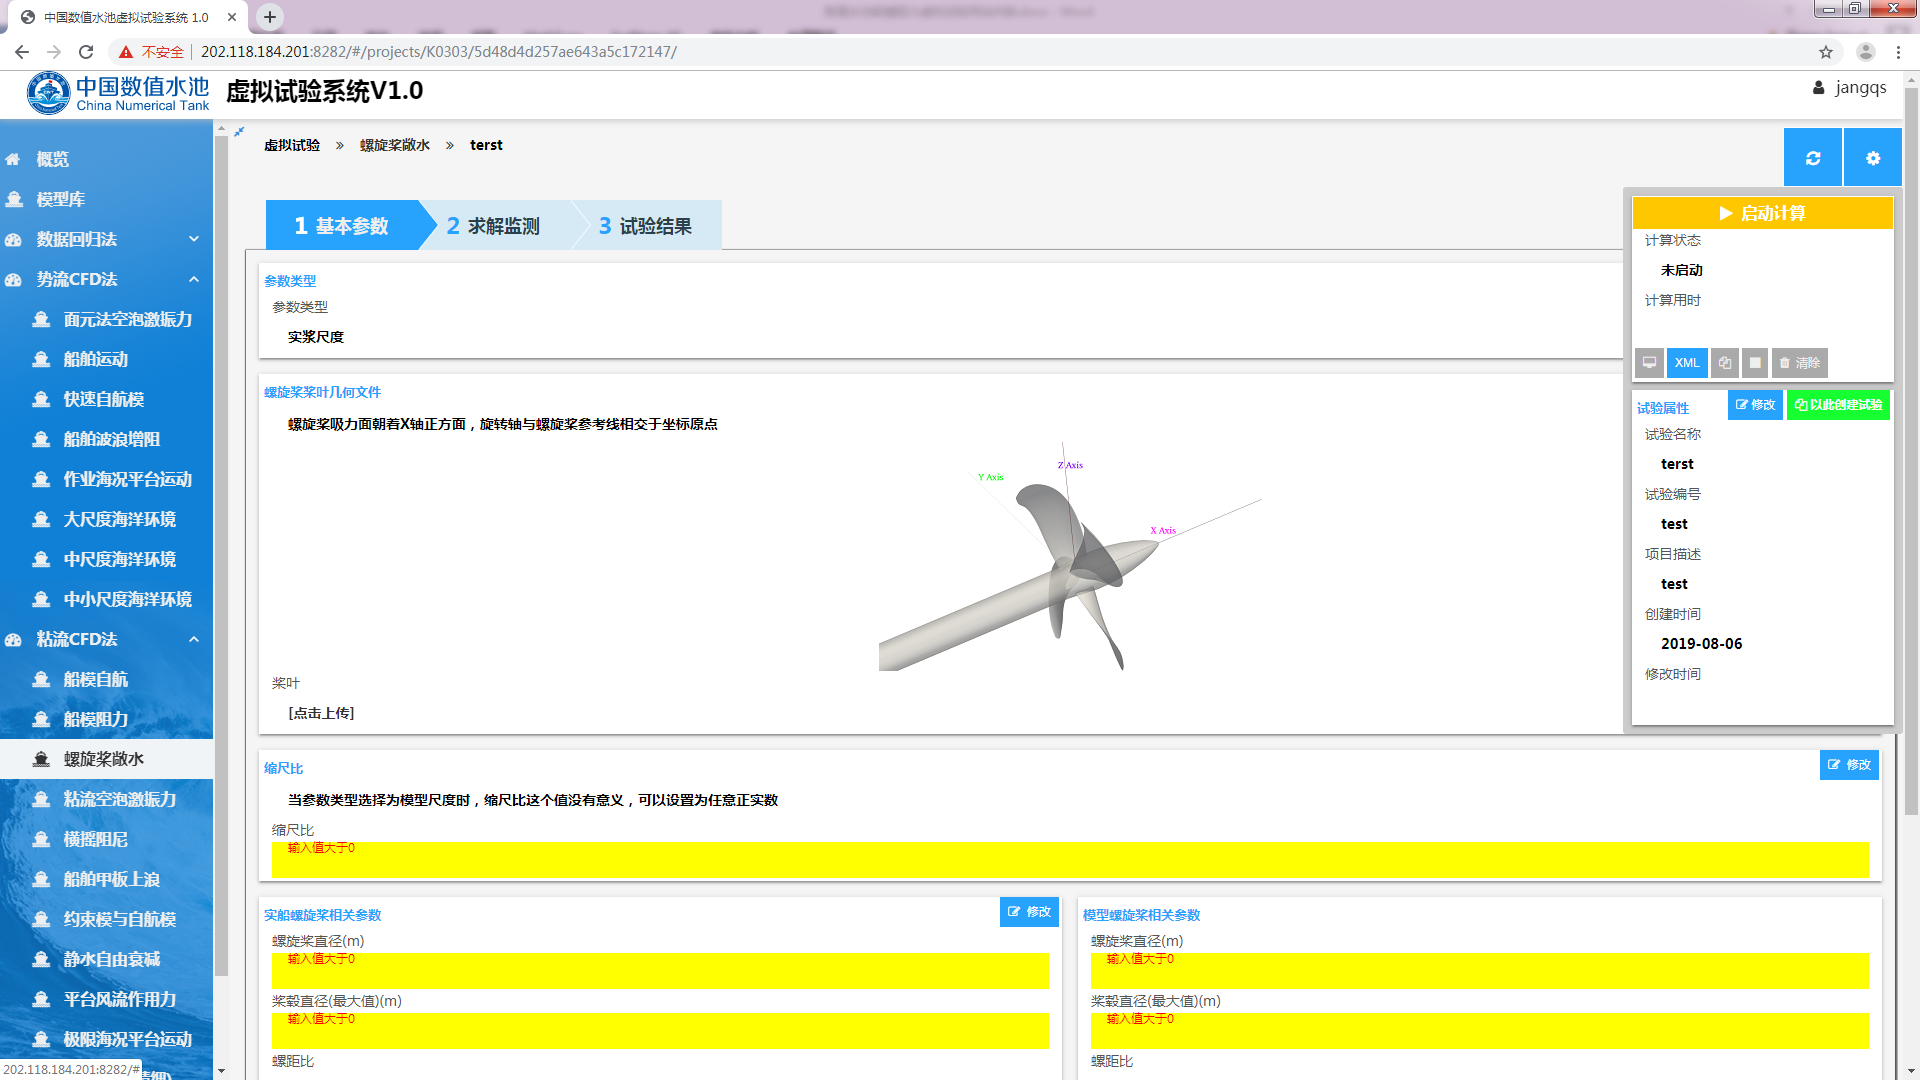Switch to the 试验结果 step tab
The height and width of the screenshot is (1080, 1920).
click(x=646, y=226)
